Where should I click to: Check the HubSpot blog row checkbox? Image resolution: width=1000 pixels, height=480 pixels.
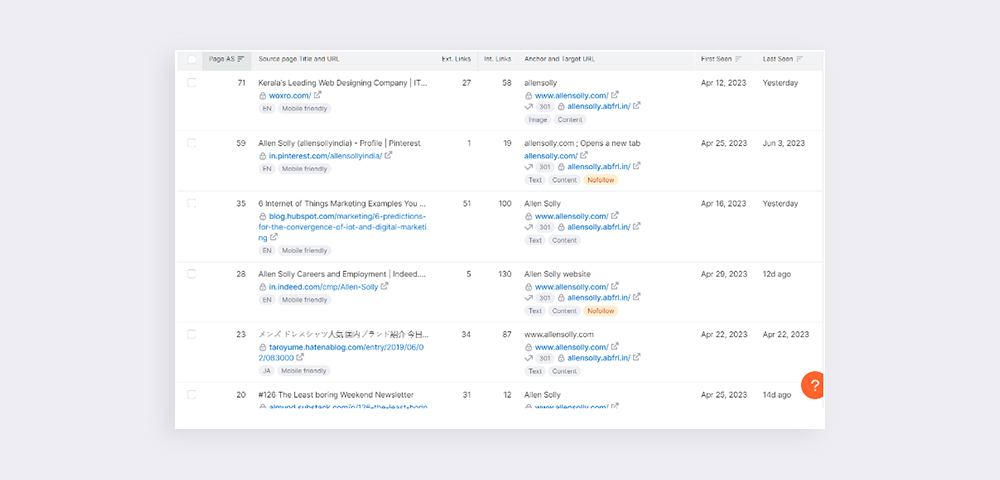191,204
